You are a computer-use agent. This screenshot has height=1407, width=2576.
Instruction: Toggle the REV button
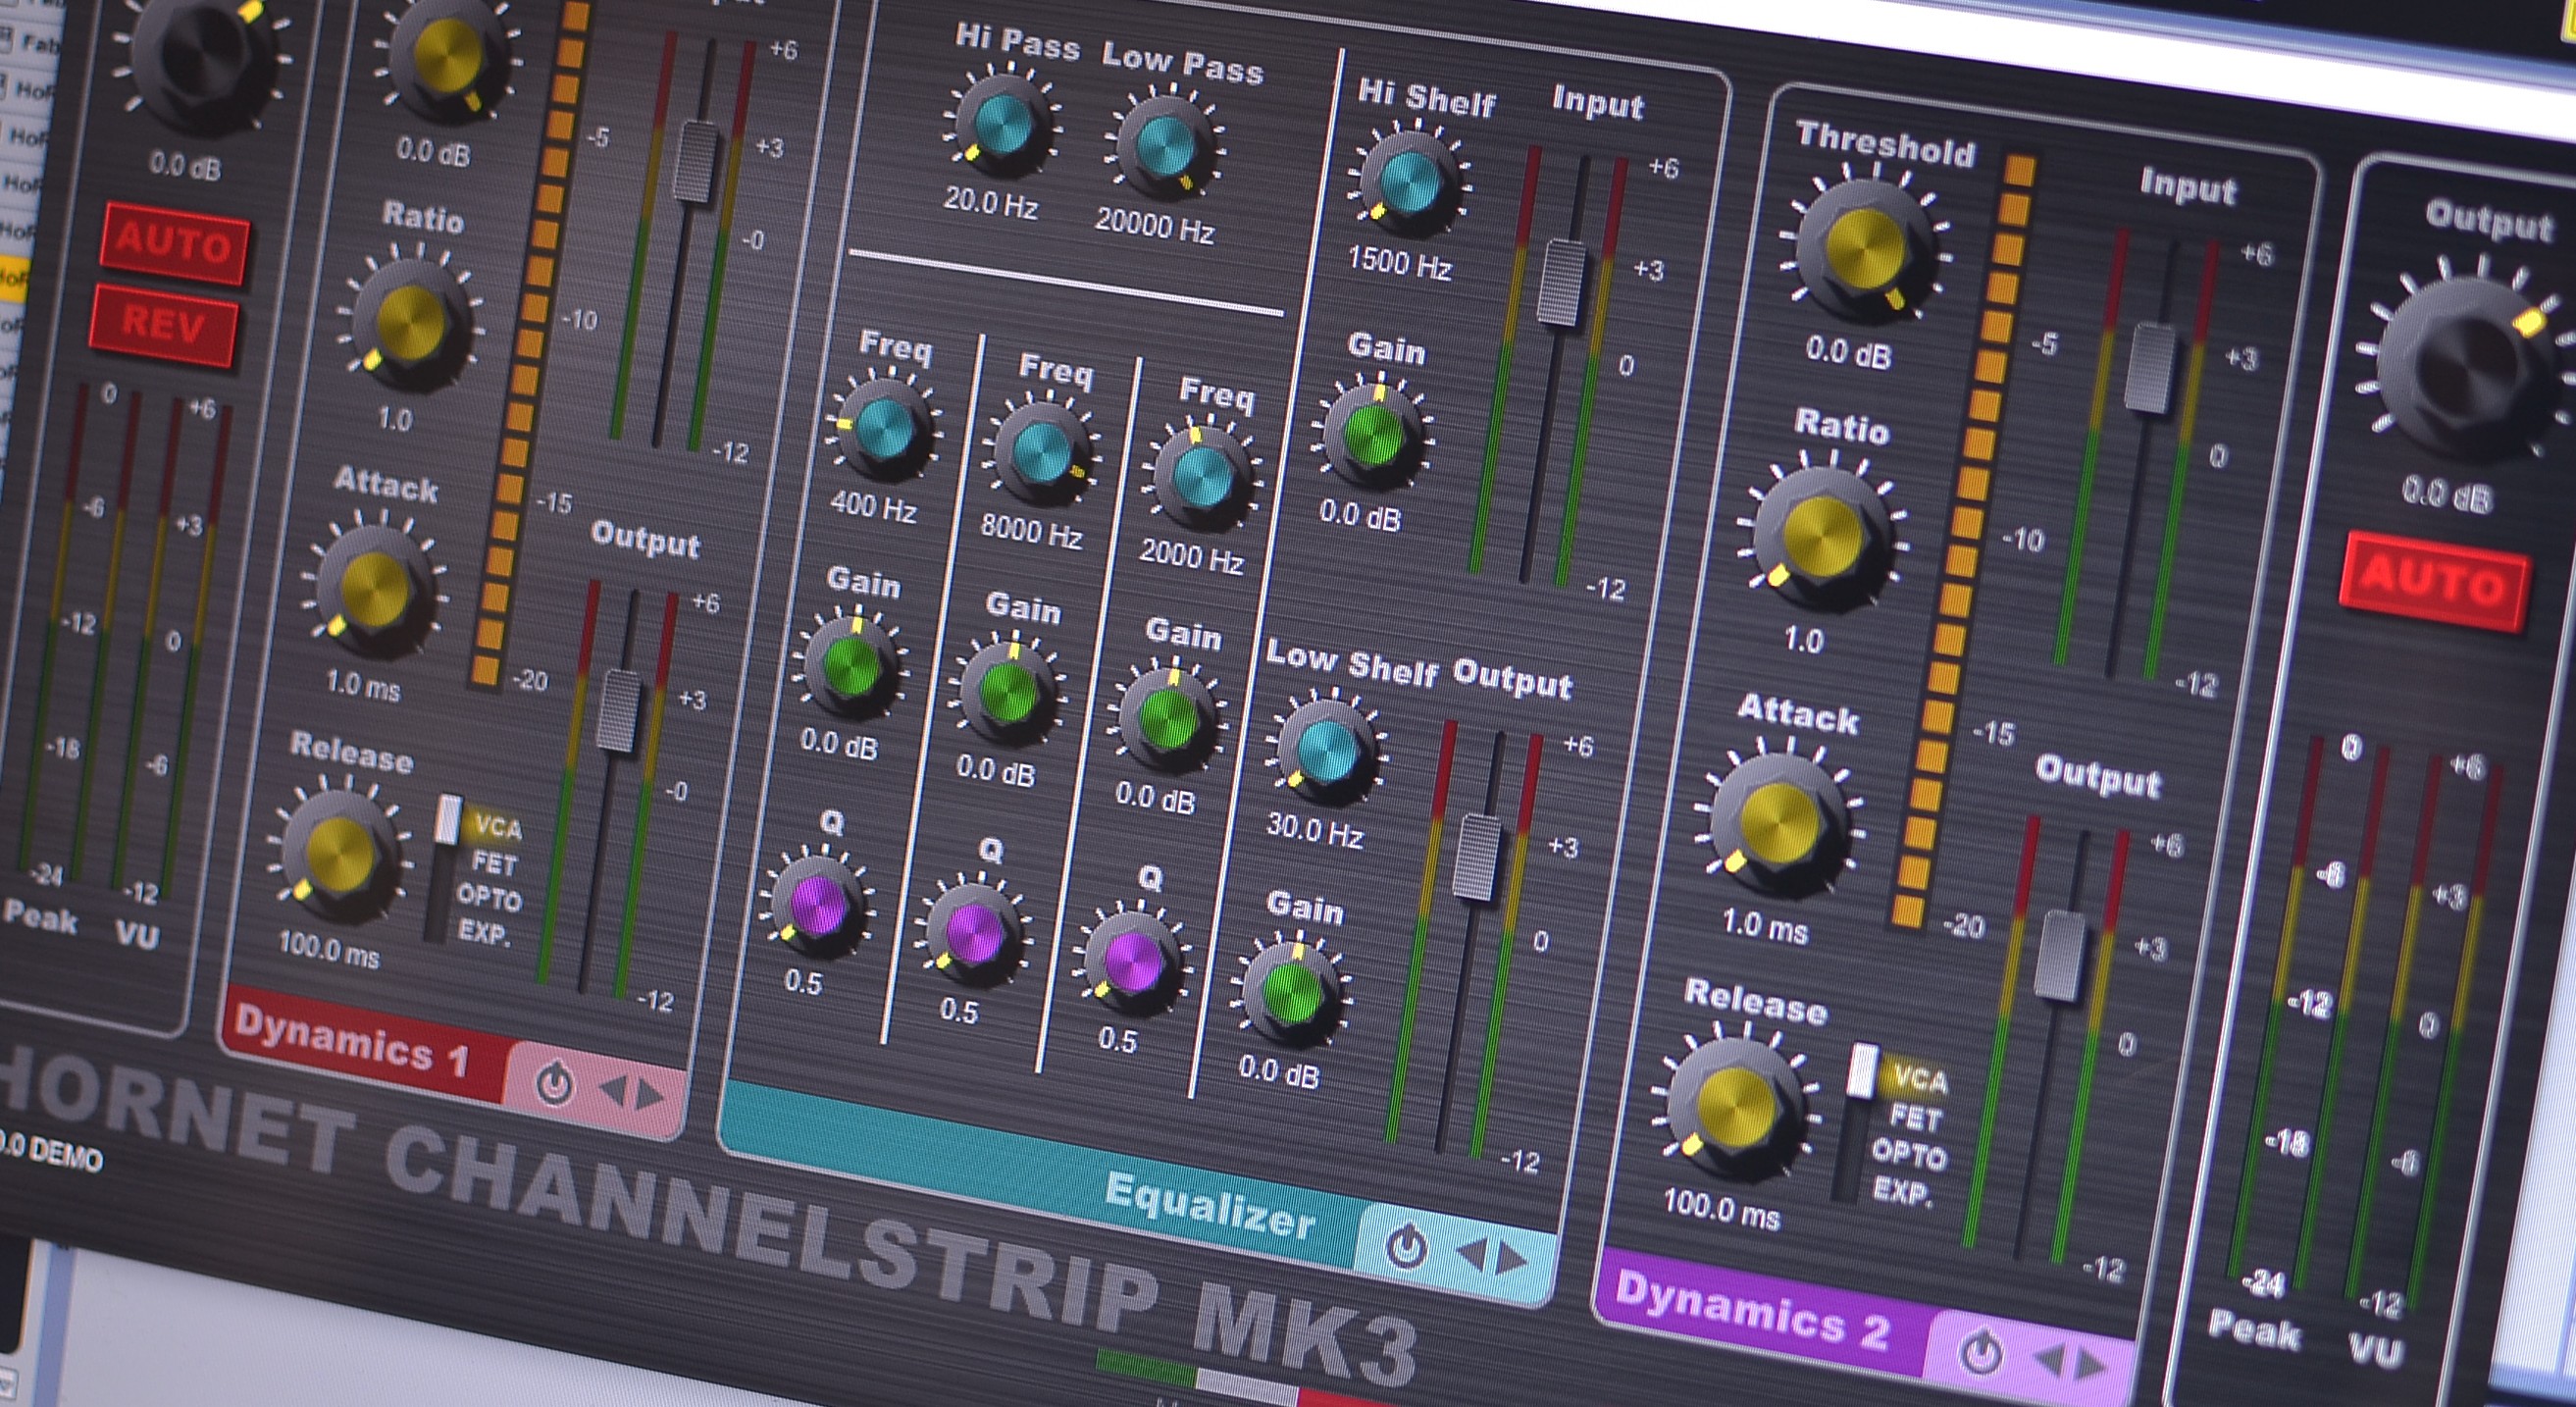(x=163, y=325)
